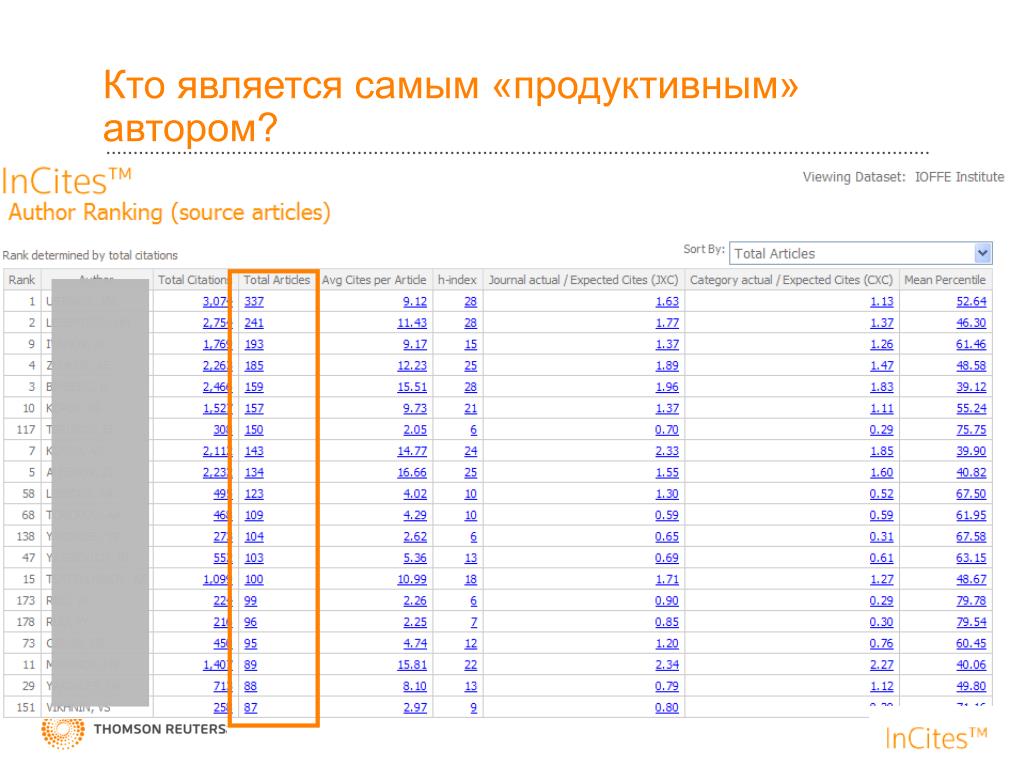This screenshot has height=768, width=1024.
Task: Click the Mean Percentile column header
Action: pyautogui.click(x=945, y=280)
